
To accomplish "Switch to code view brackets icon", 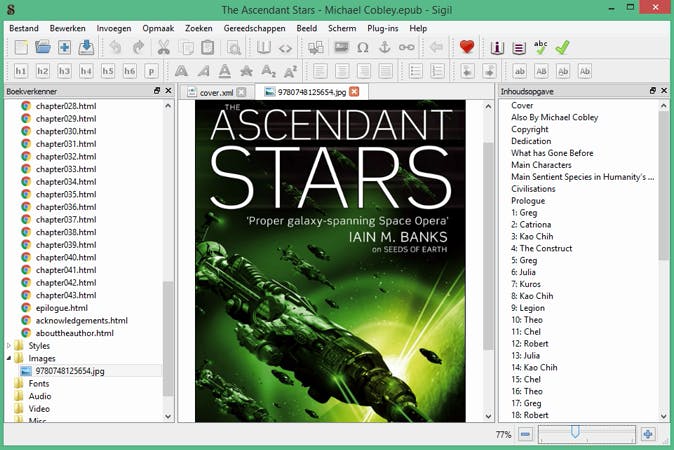I will (x=285, y=47).
